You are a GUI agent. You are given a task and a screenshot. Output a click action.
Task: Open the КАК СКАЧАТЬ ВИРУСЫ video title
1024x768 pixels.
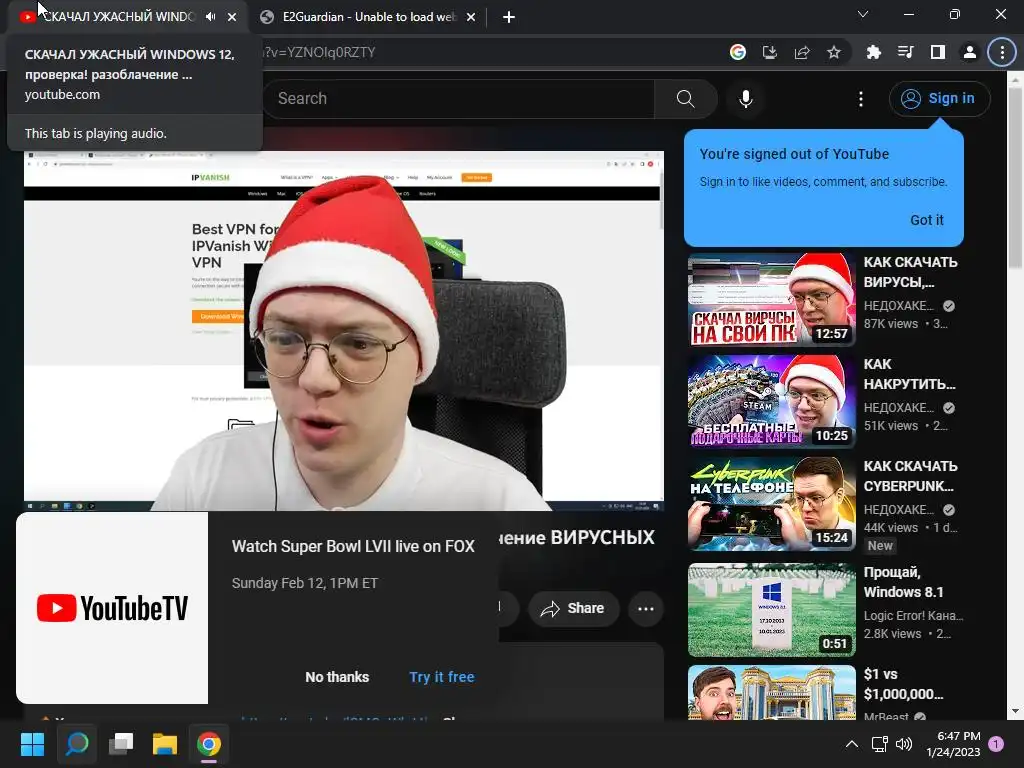(x=910, y=272)
